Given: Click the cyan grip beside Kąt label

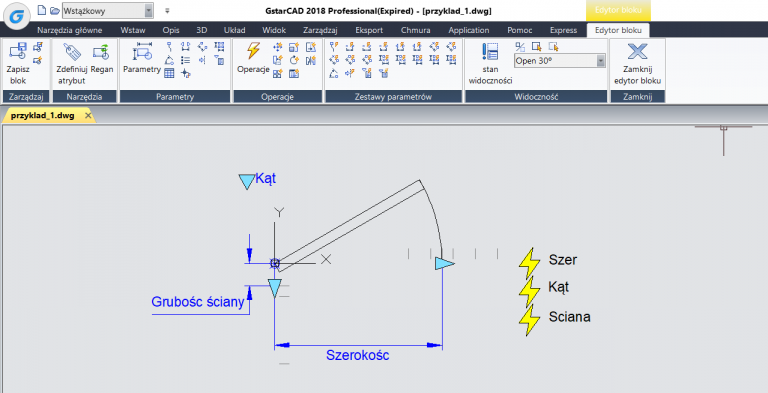Looking at the screenshot, I should click(246, 181).
